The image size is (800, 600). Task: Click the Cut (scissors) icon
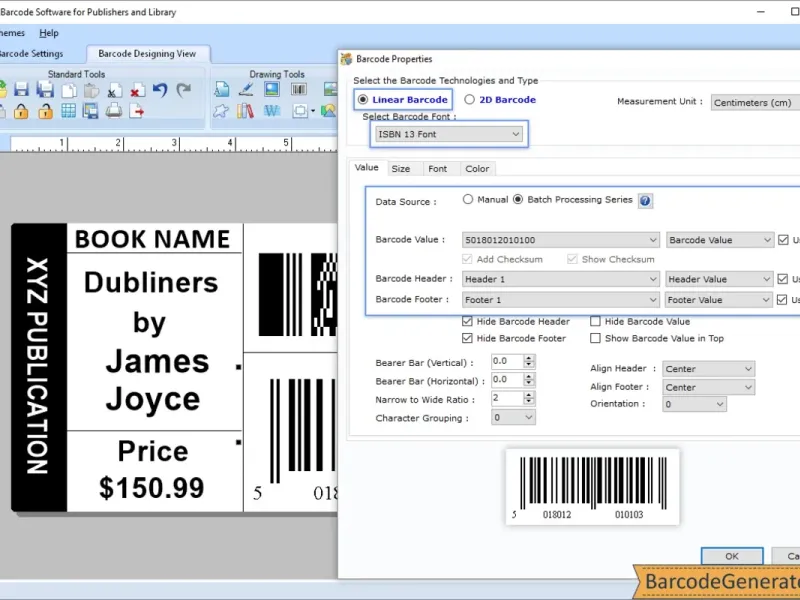(x=114, y=90)
